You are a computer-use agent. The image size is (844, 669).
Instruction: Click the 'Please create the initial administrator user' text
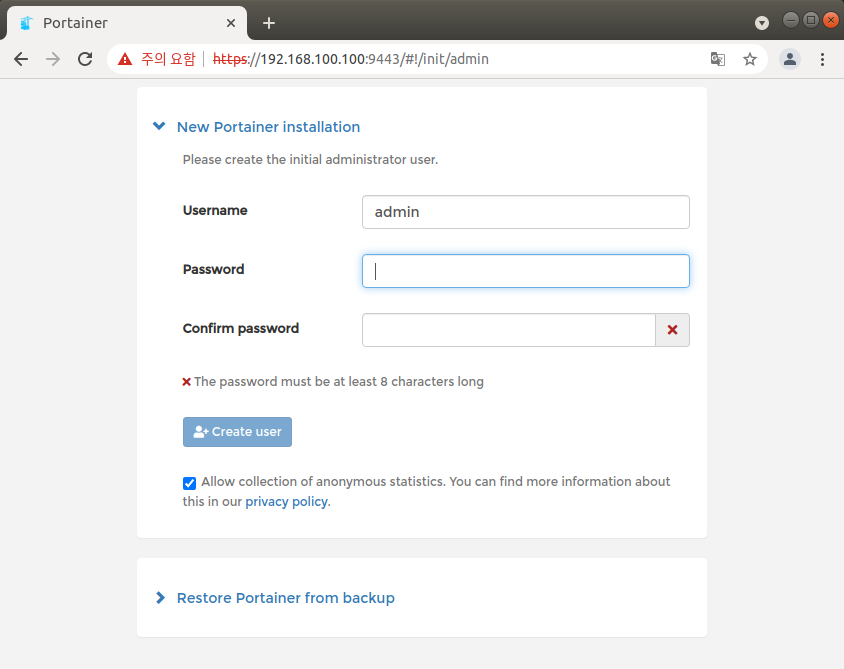click(310, 160)
